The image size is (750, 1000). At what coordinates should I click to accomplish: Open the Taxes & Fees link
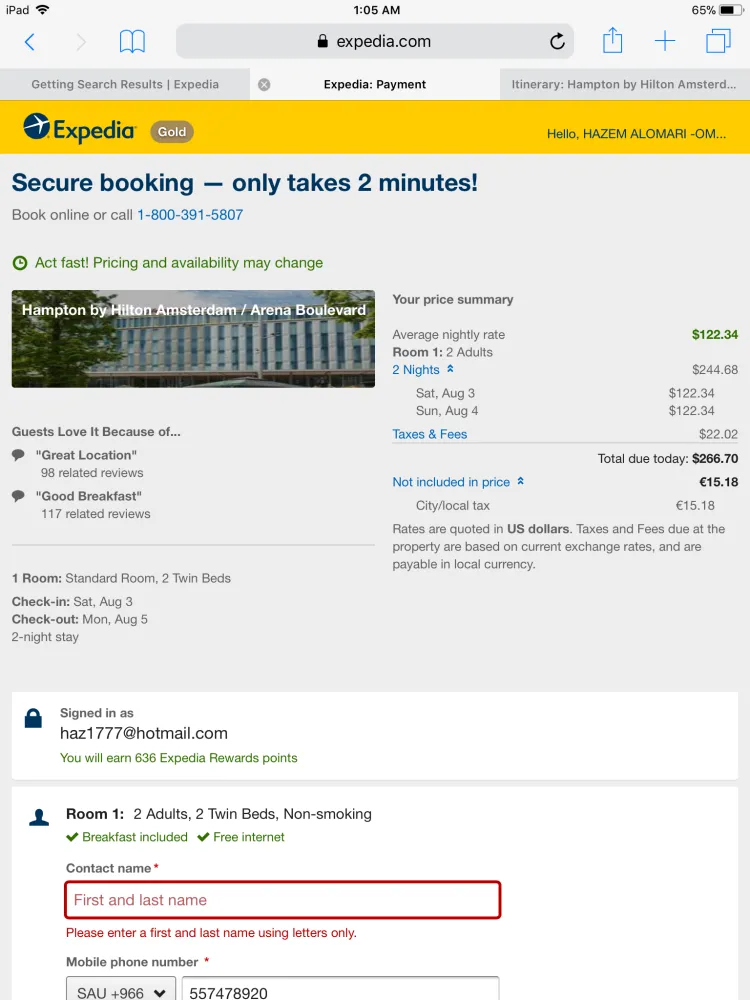(430, 434)
